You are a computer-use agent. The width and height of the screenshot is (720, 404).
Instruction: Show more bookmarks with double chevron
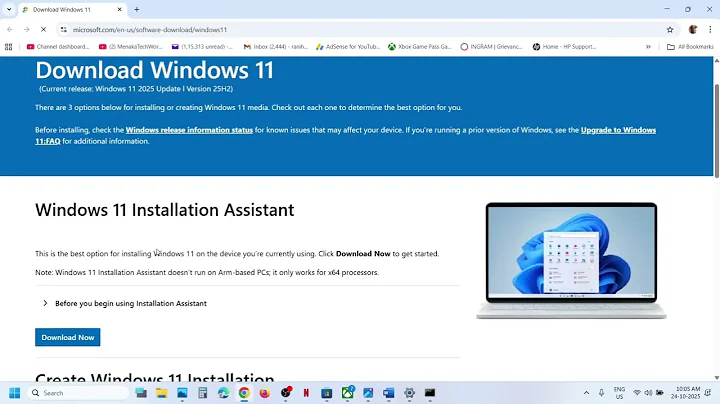click(648, 46)
